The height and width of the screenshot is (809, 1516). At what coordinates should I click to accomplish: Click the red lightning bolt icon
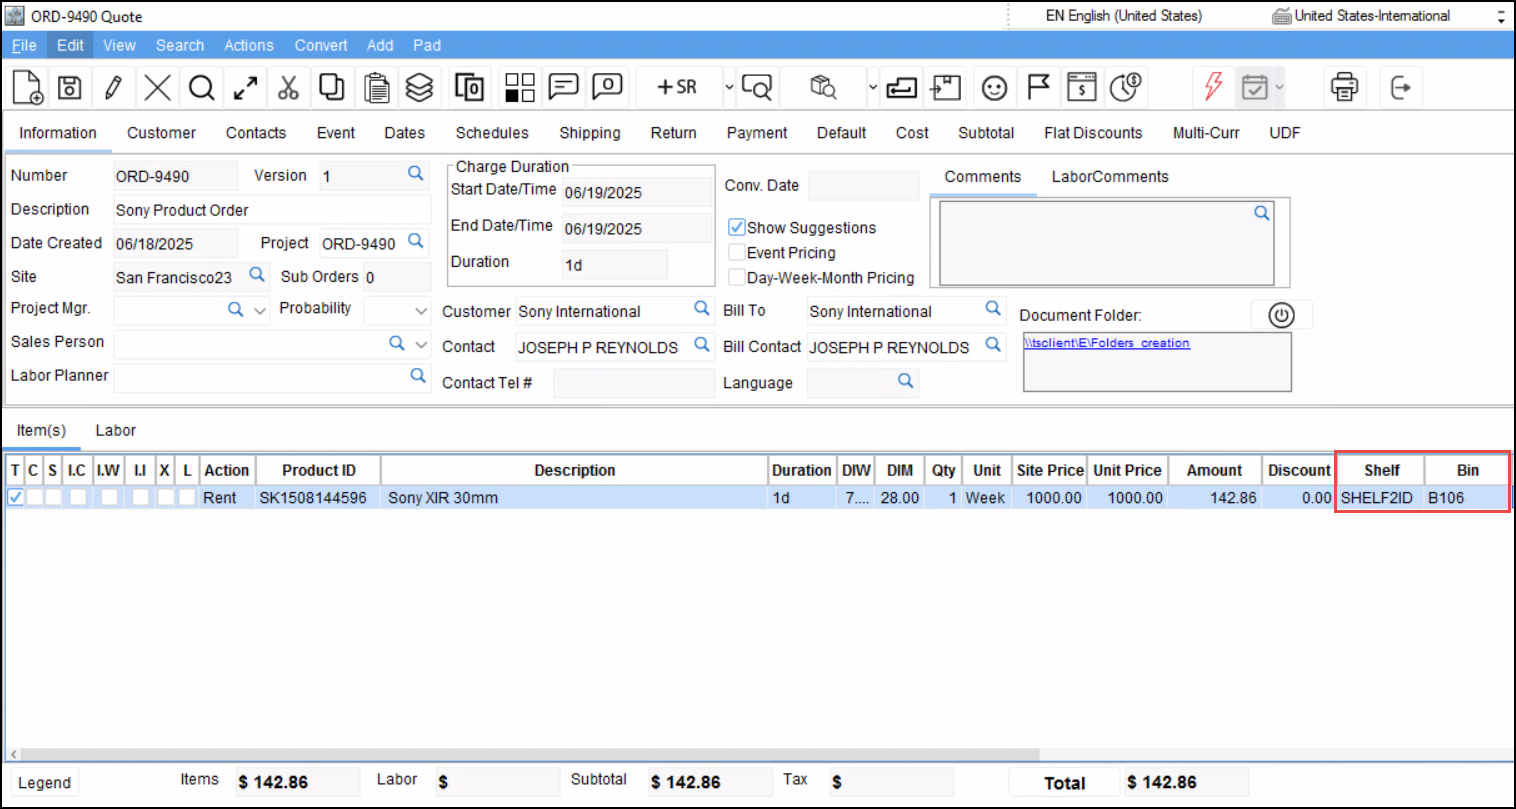tap(1213, 88)
